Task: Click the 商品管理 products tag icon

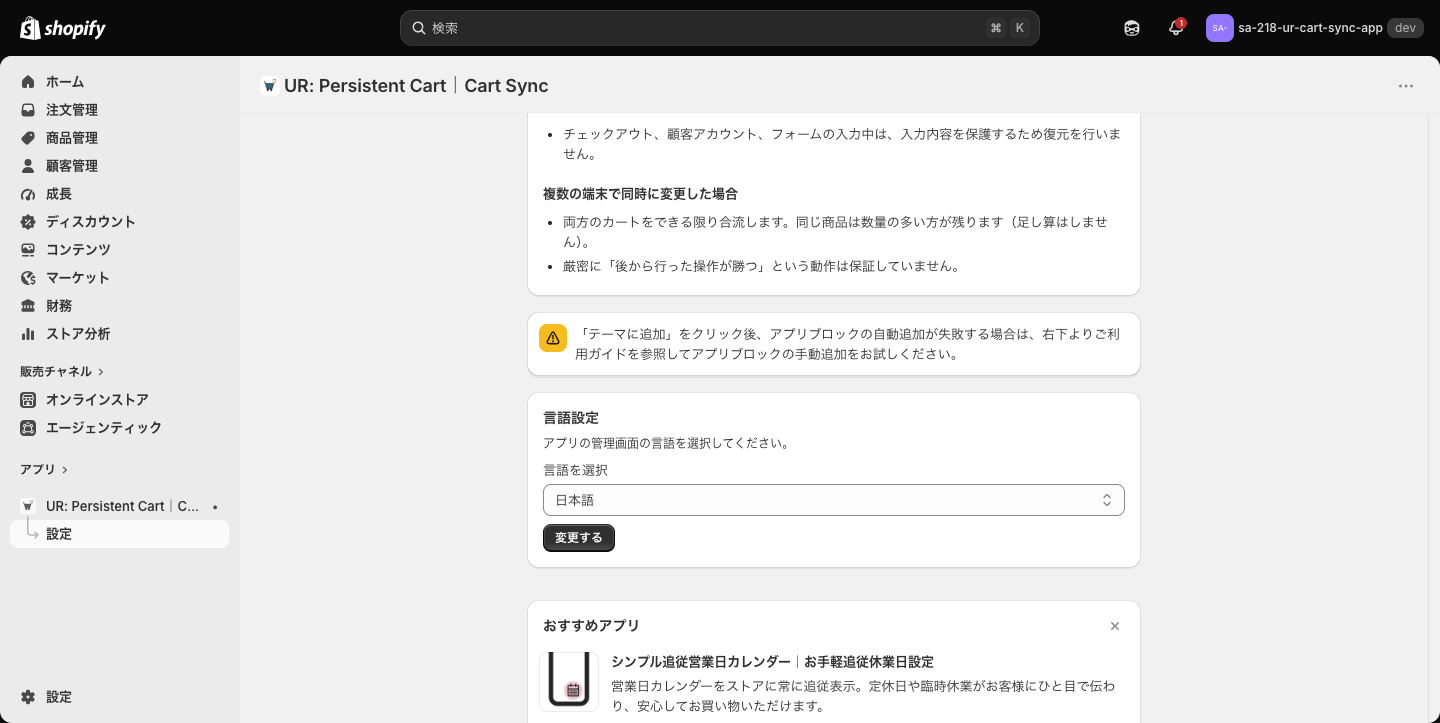Action: 28,138
